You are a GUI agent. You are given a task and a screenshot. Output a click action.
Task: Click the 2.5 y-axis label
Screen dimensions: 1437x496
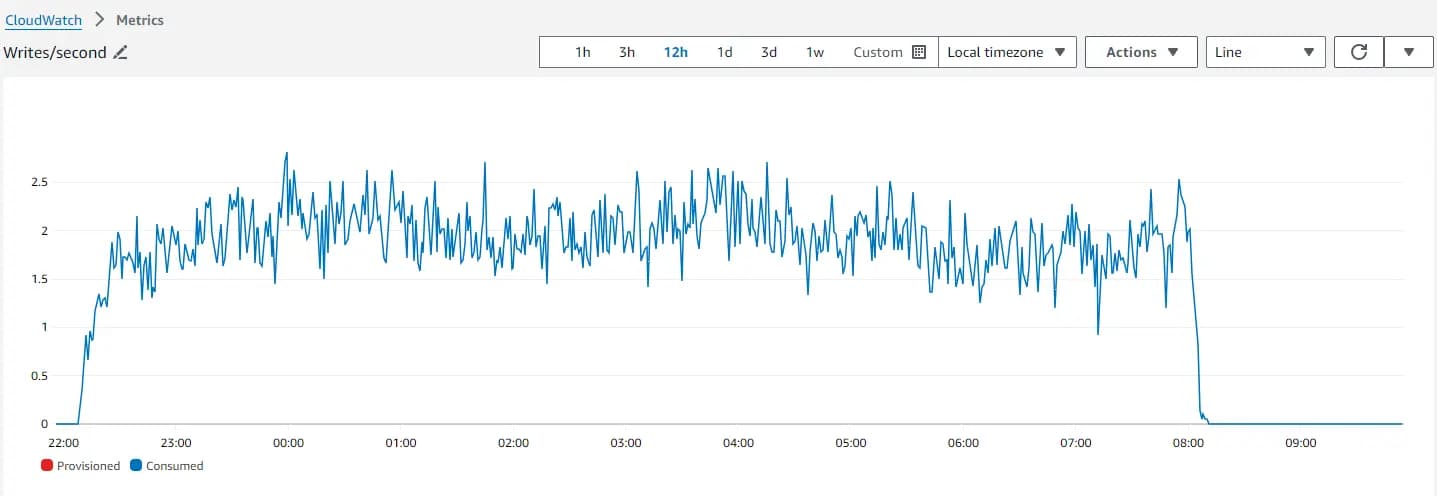tap(39, 182)
